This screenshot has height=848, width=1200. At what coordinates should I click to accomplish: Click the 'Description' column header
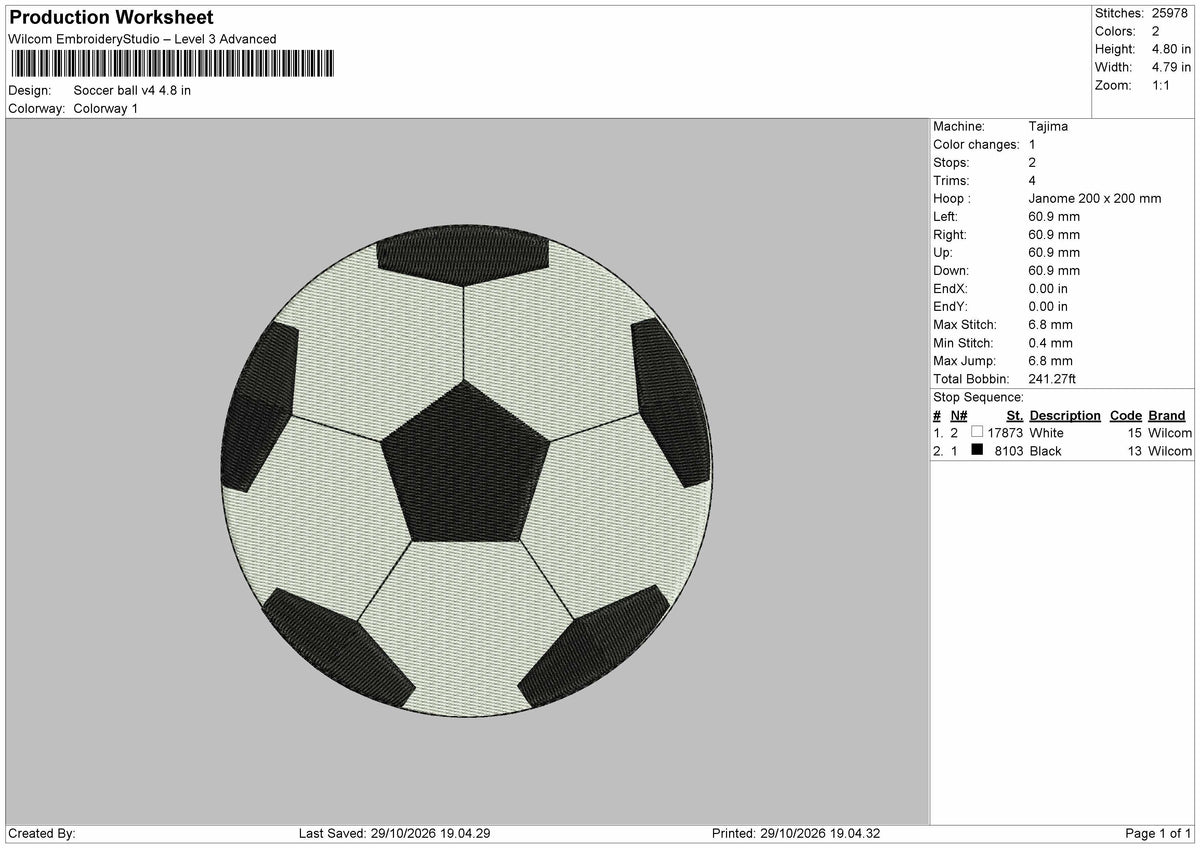[1065, 415]
